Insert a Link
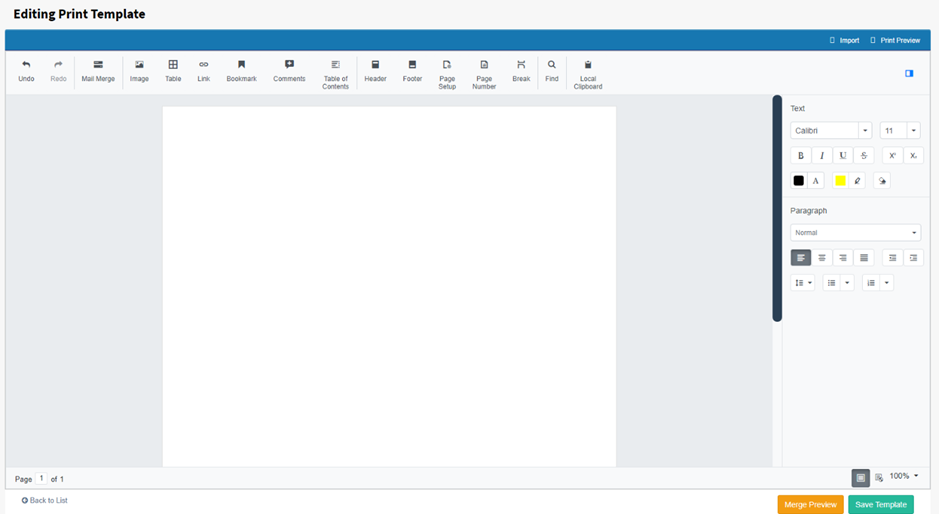The image size is (939, 514). coord(204,71)
